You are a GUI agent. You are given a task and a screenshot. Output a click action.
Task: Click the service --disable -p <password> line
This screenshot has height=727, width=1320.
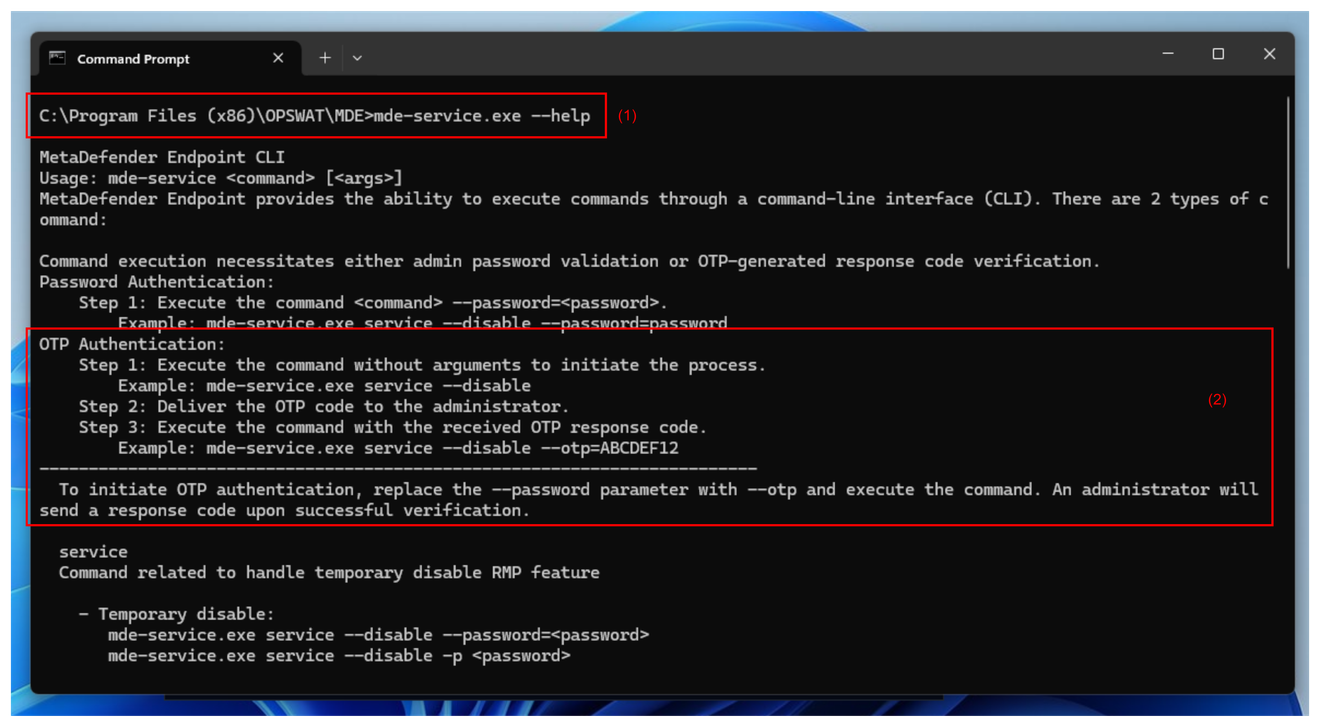click(x=339, y=656)
